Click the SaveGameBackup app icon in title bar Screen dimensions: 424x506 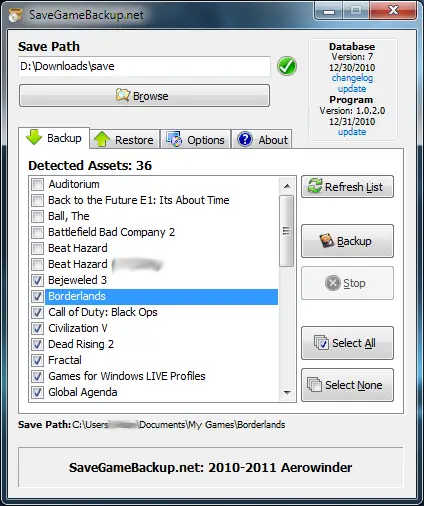[15, 15]
